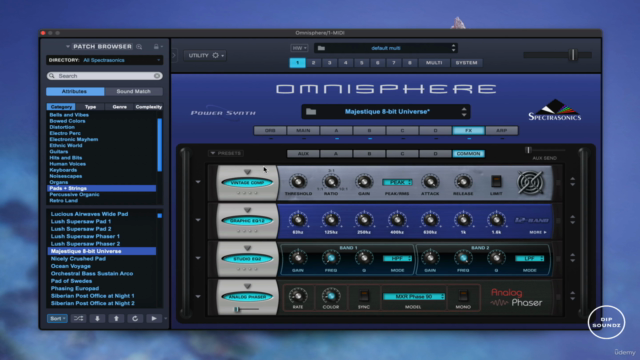
Task: Click the Studio EQ2 Band 1 Freq knob
Action: click(331, 258)
